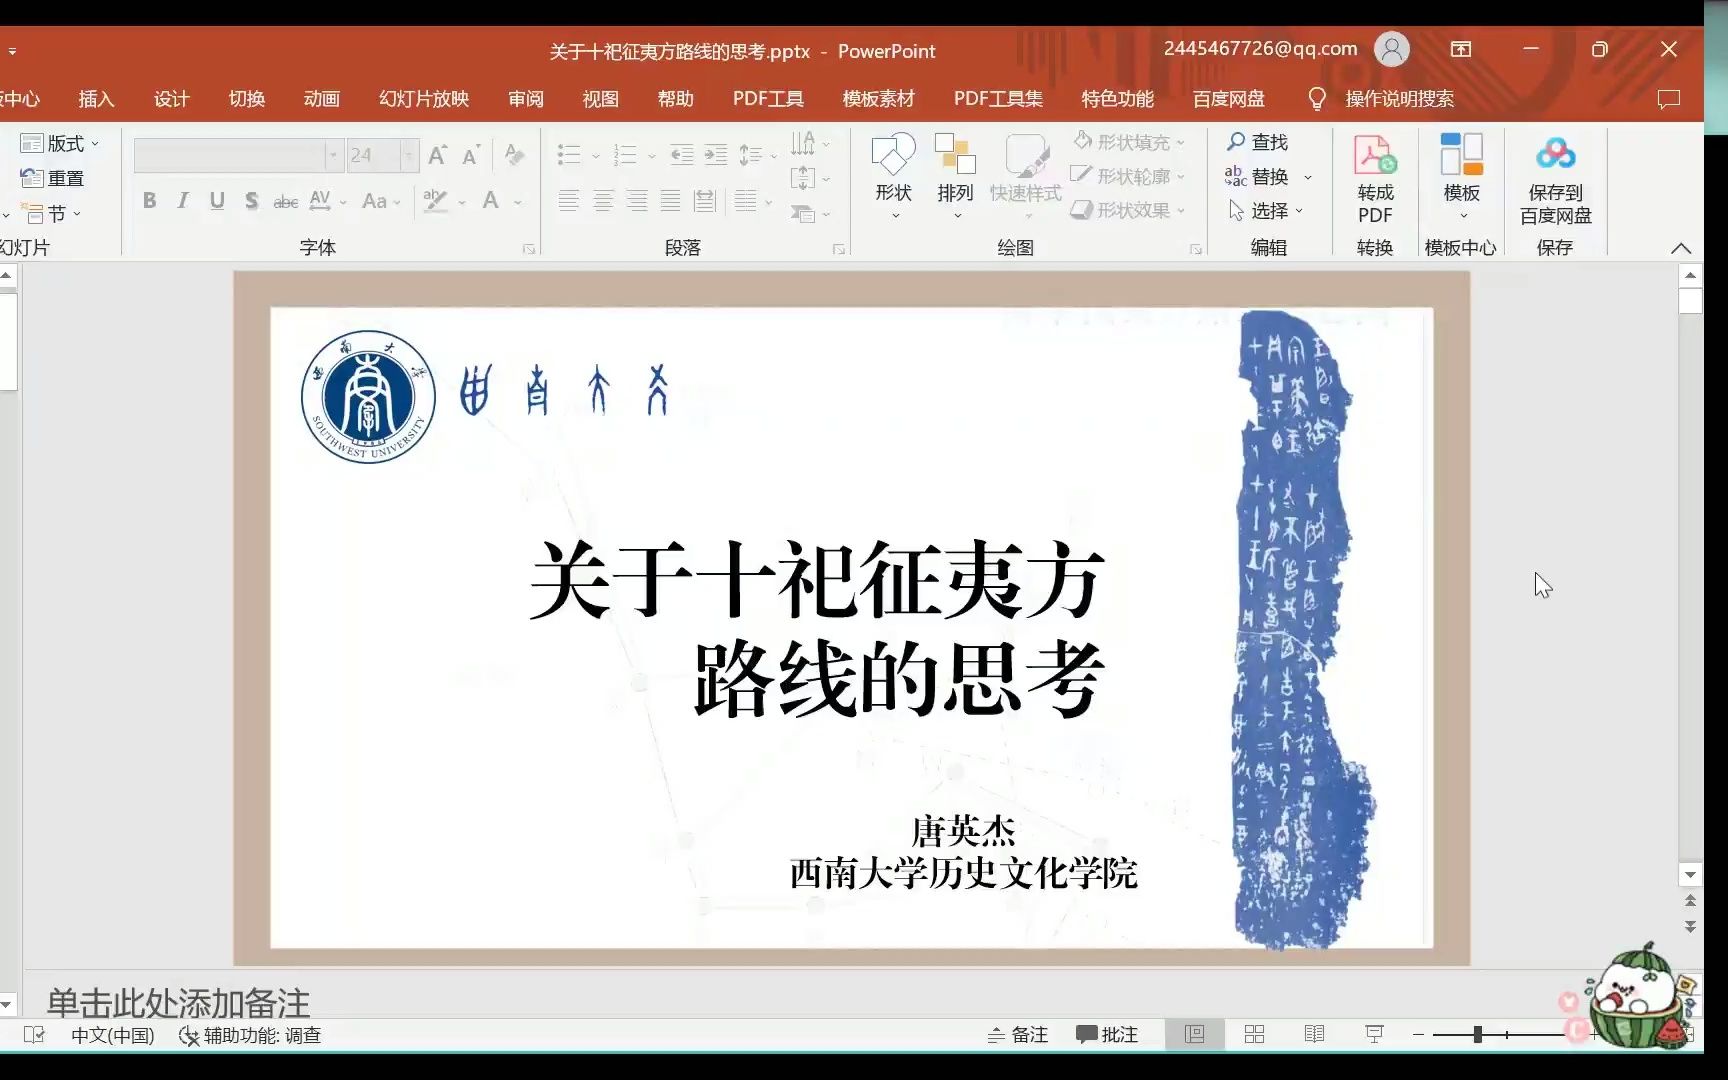Open the 切换 transitions tab
The height and width of the screenshot is (1080, 1728).
246,99
